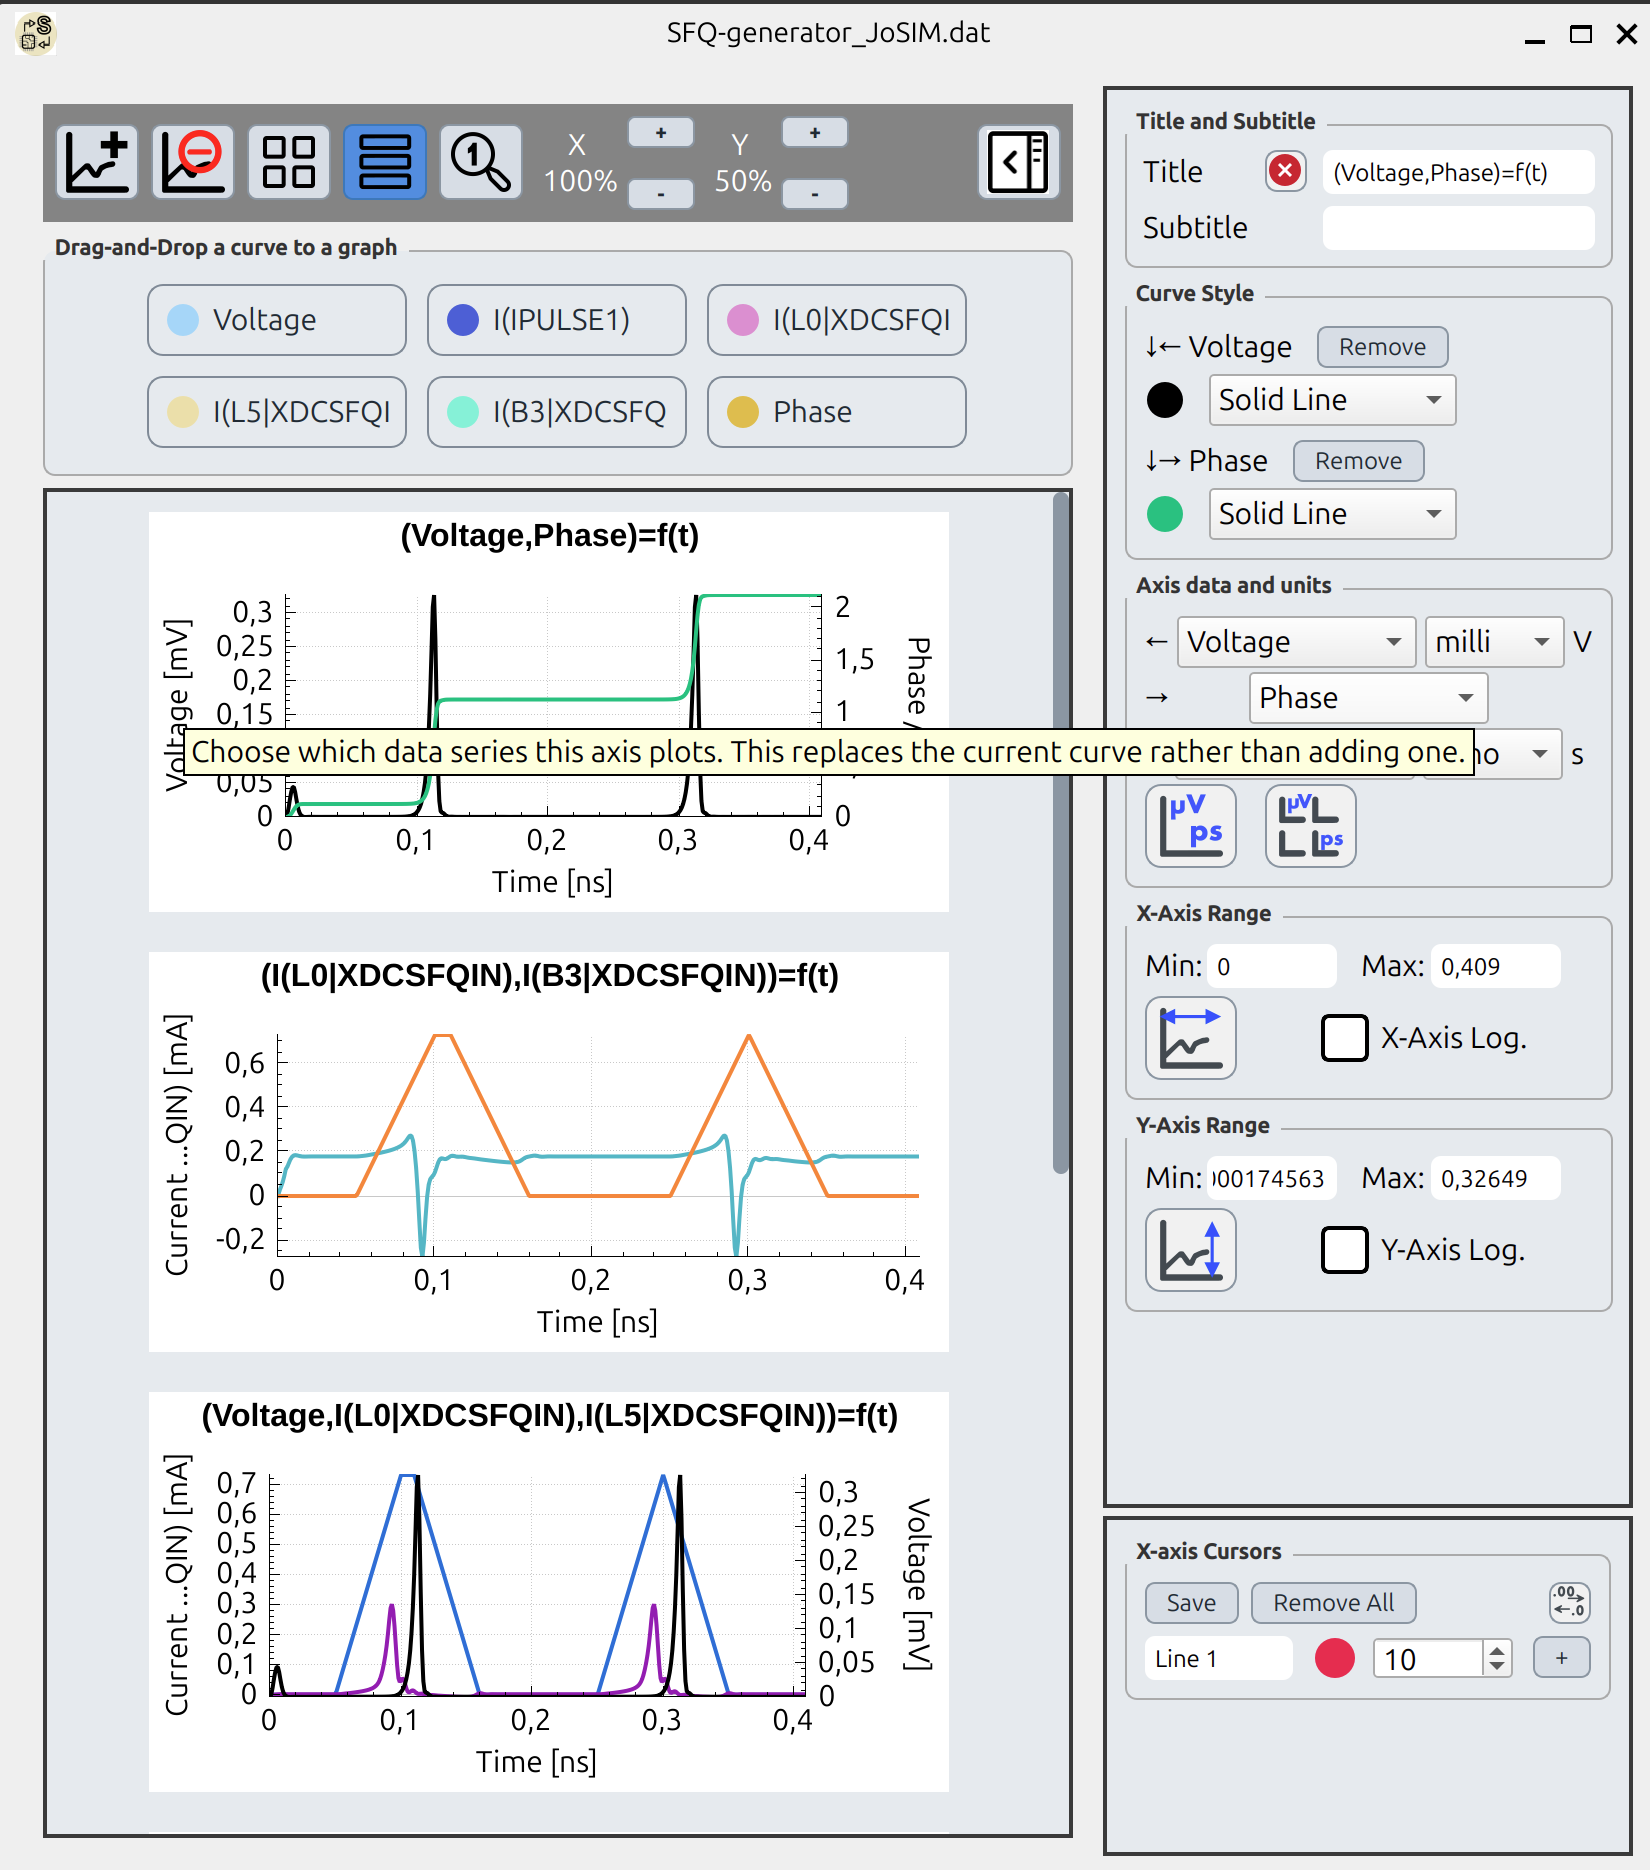Image resolution: width=1650 pixels, height=1870 pixels.
Task: Open left axis Voltage data dropdown
Action: point(1296,642)
